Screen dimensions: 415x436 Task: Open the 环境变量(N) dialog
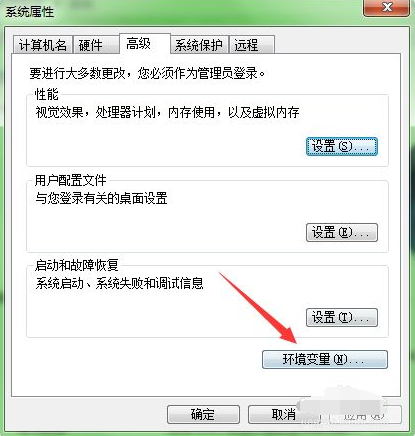(325, 359)
